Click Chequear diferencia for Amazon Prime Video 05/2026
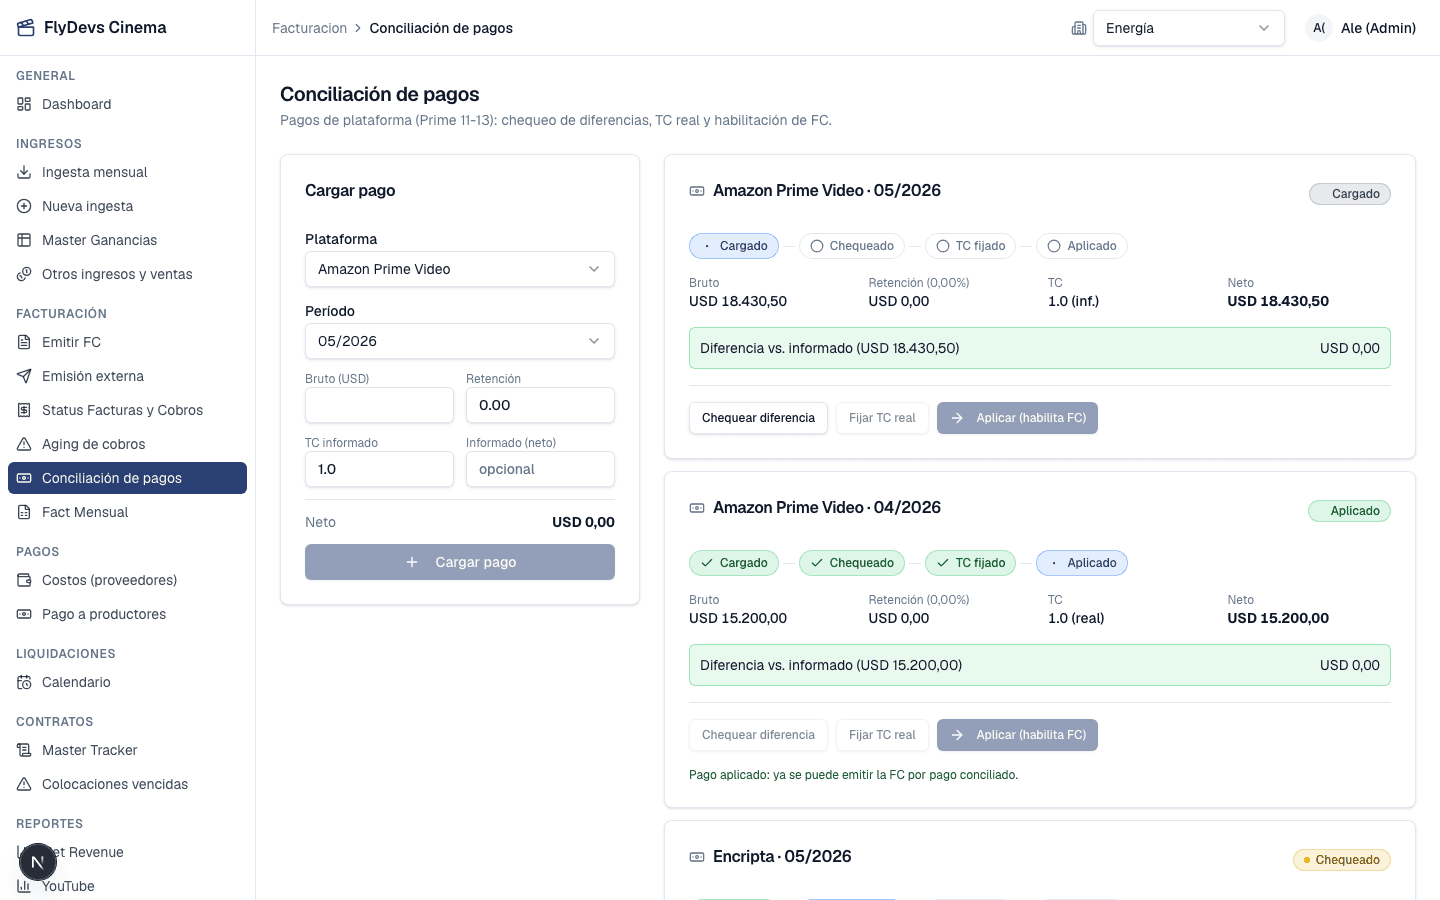Screen dimensions: 1440x900 click(758, 418)
